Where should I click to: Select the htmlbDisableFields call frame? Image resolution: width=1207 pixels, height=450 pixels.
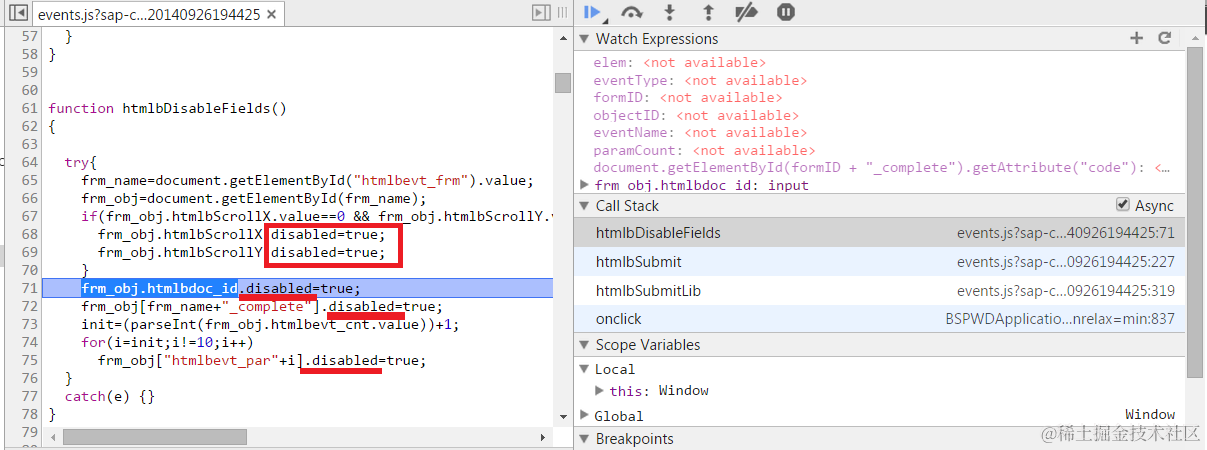coord(880,233)
